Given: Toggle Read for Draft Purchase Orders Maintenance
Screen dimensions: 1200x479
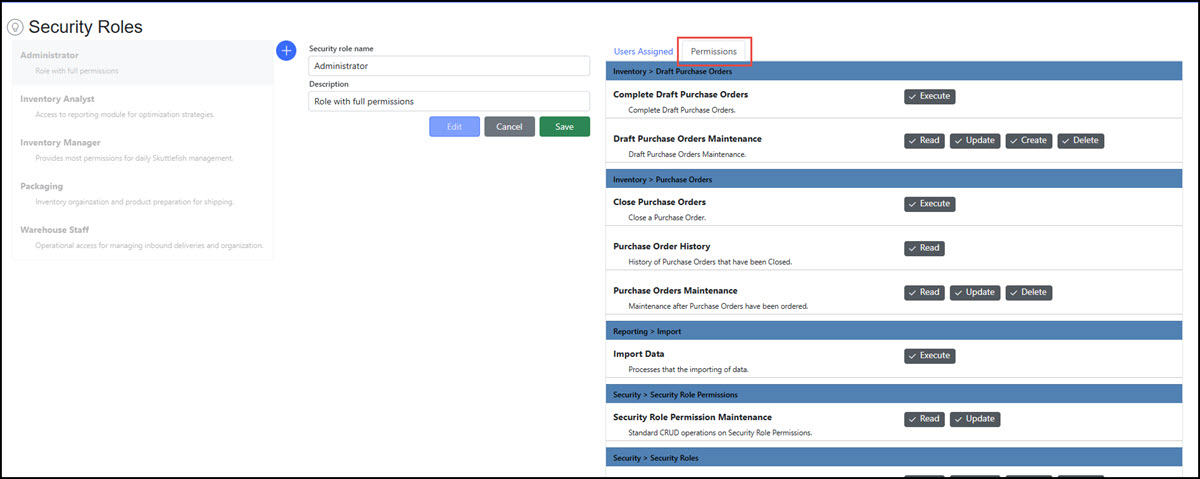Looking at the screenshot, I should (x=924, y=141).
